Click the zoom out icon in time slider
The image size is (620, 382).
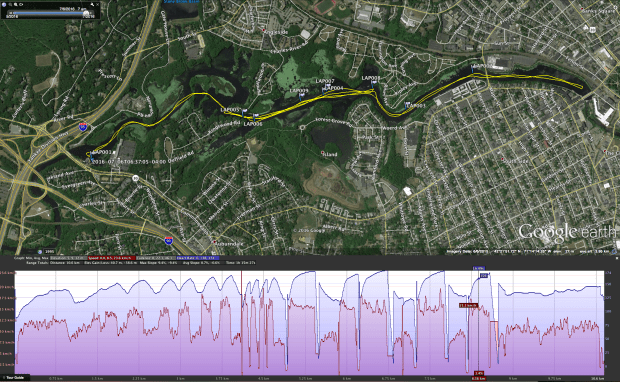click(10, 4)
